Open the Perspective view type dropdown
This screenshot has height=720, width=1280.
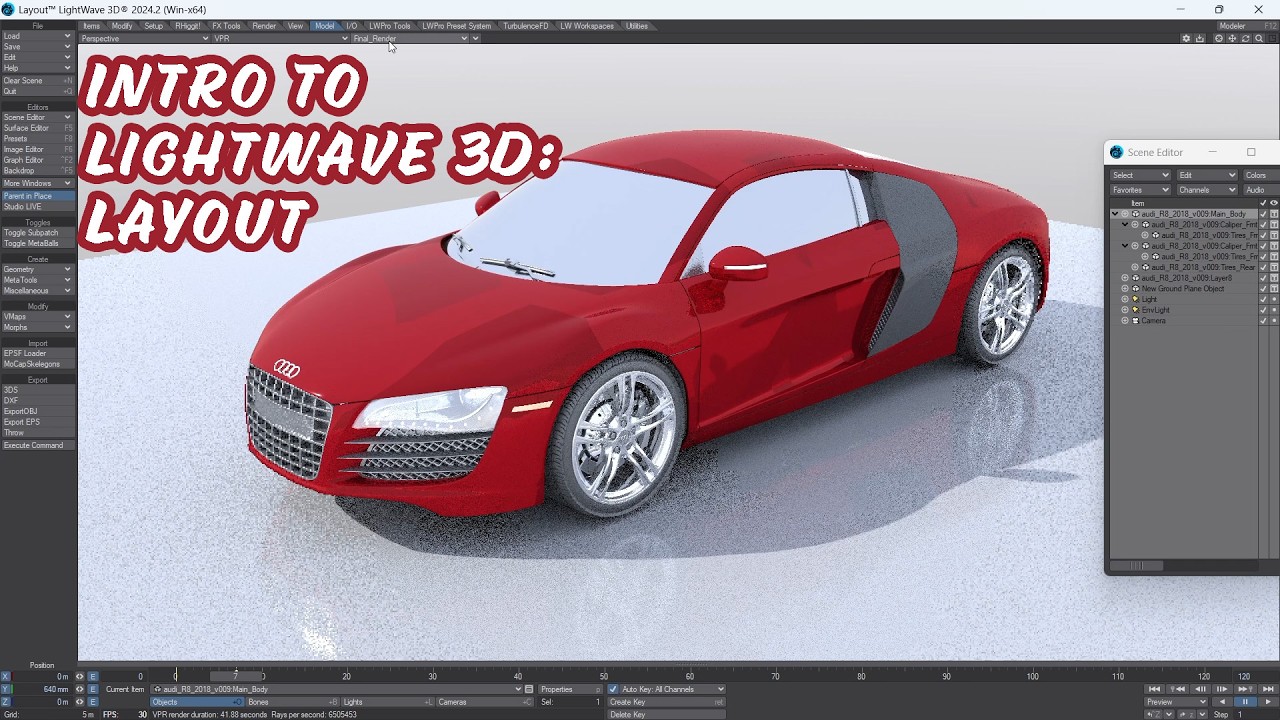tap(144, 38)
